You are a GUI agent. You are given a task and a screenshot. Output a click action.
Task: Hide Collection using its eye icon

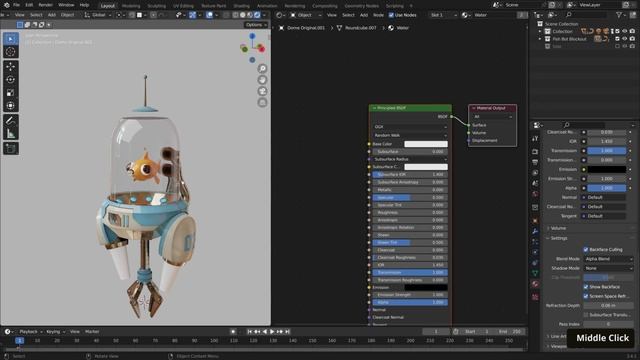[x=624, y=31]
